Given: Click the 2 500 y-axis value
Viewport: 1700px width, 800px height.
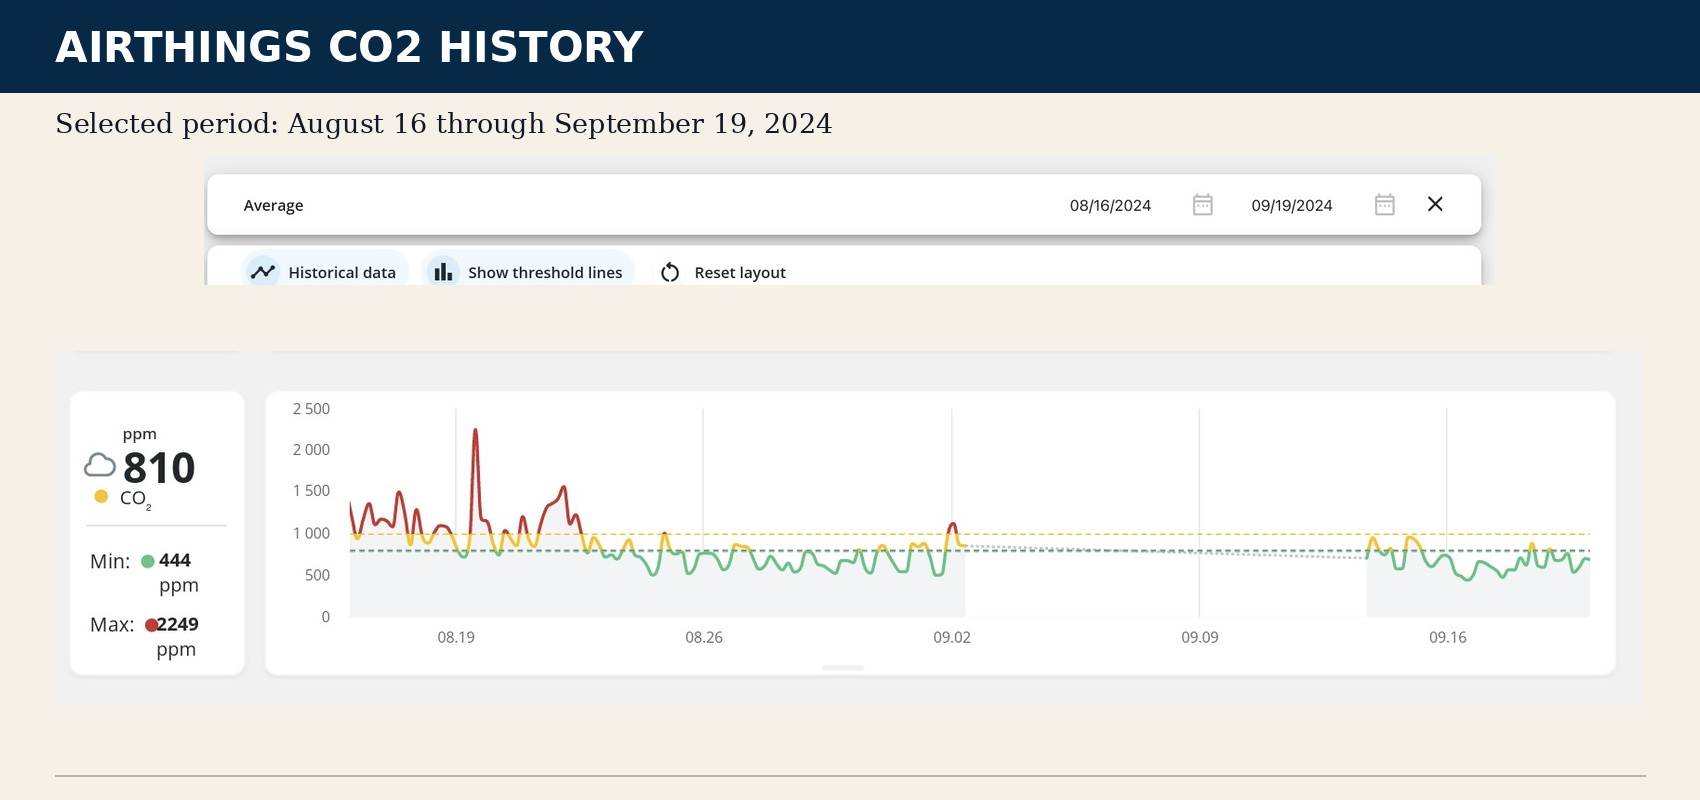Looking at the screenshot, I should (x=311, y=409).
